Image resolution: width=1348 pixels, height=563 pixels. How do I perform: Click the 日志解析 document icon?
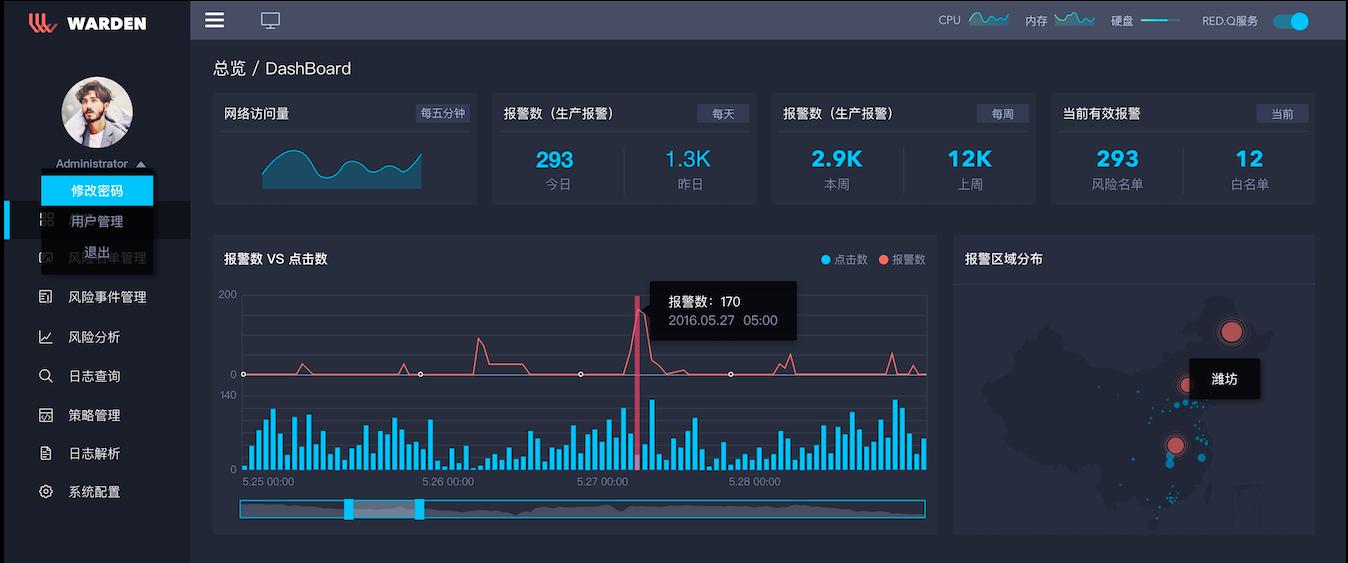[46, 453]
